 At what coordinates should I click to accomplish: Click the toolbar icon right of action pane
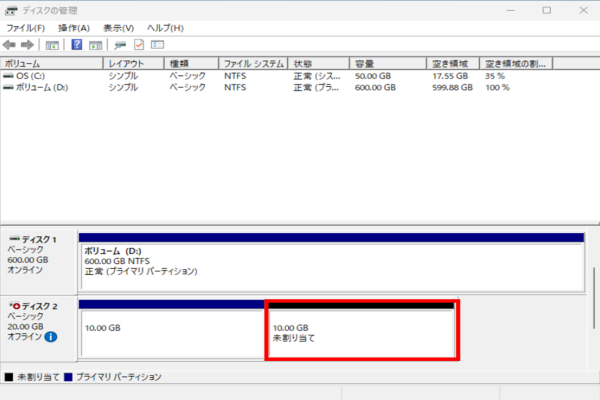pos(120,45)
